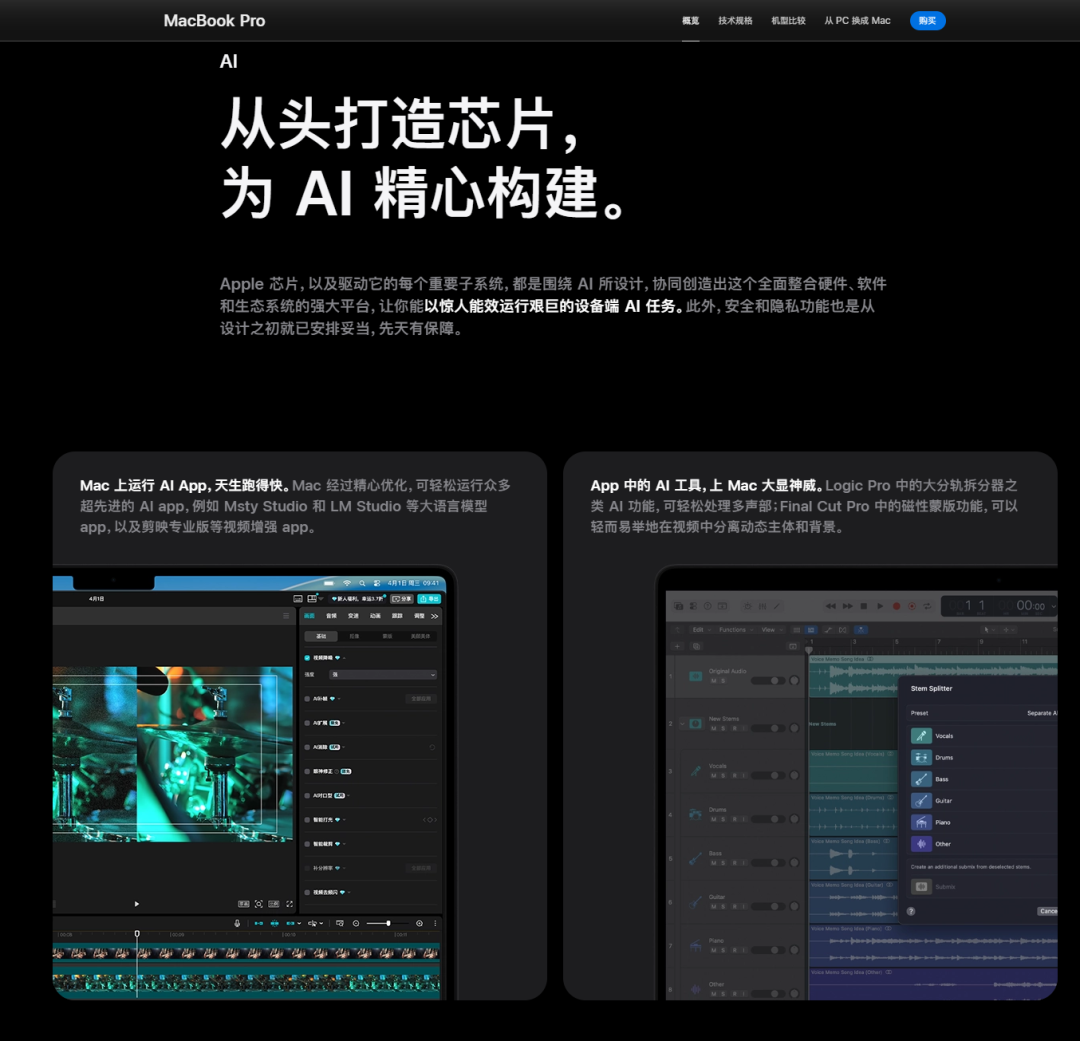This screenshot has width=1080, height=1041.
Task: Click the Submix icon in Stem Splitter
Action: point(921,887)
